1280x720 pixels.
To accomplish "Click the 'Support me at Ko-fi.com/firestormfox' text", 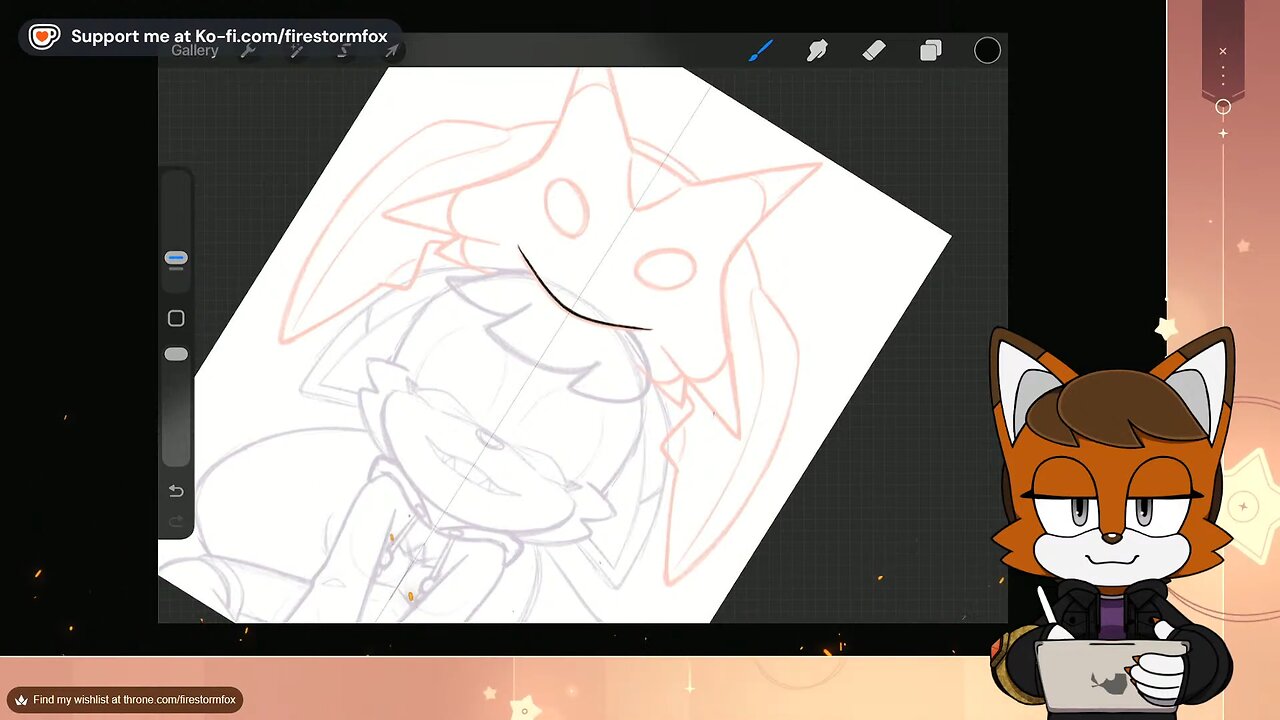I will (x=229, y=37).
